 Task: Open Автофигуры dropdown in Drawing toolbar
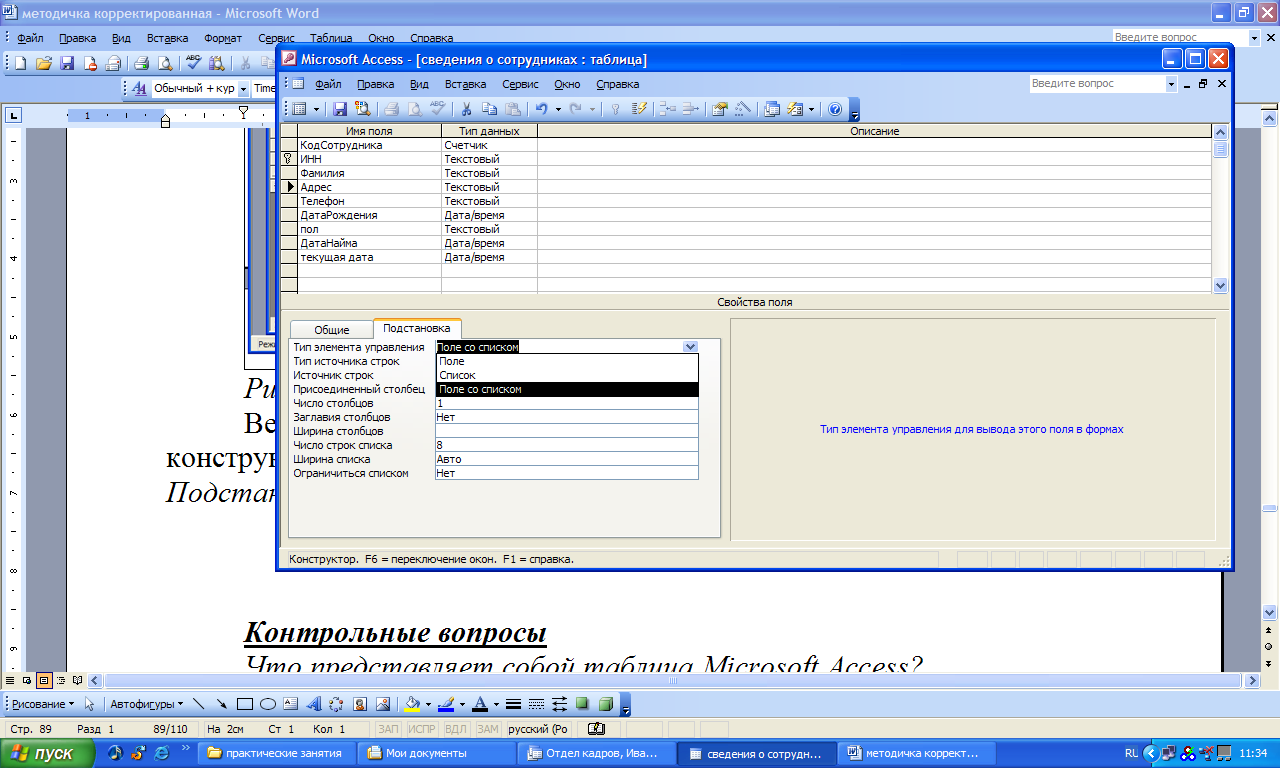pyautogui.click(x=146, y=704)
